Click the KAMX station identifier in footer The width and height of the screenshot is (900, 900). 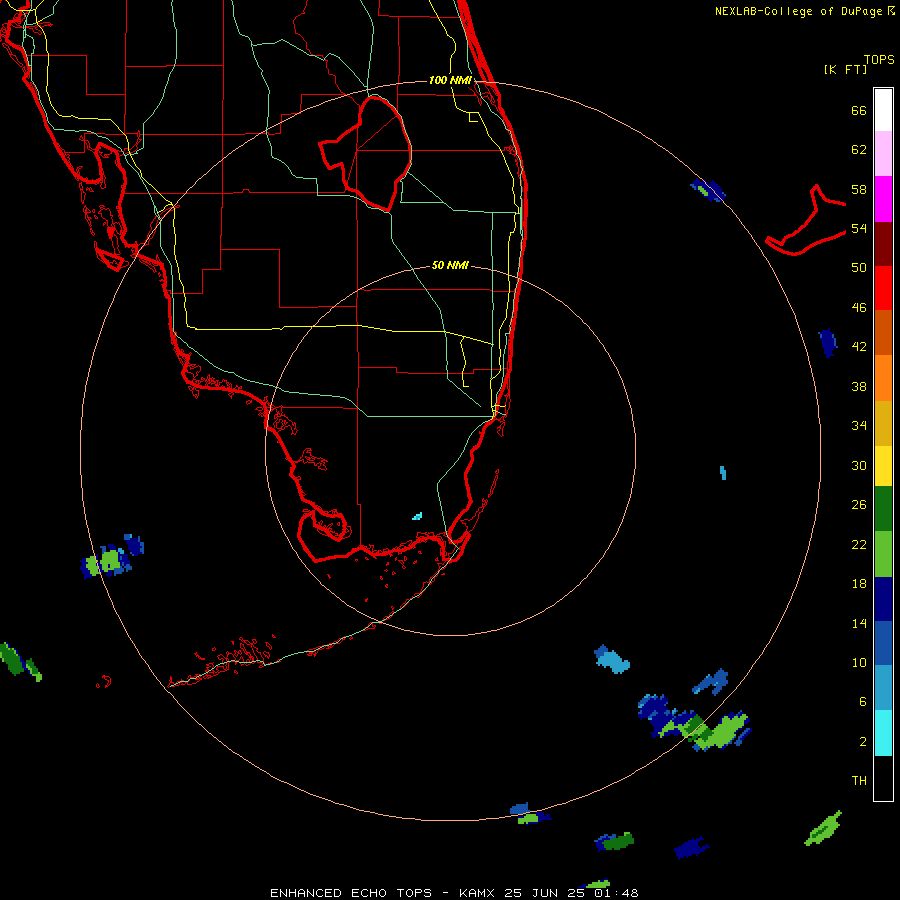tap(479, 893)
